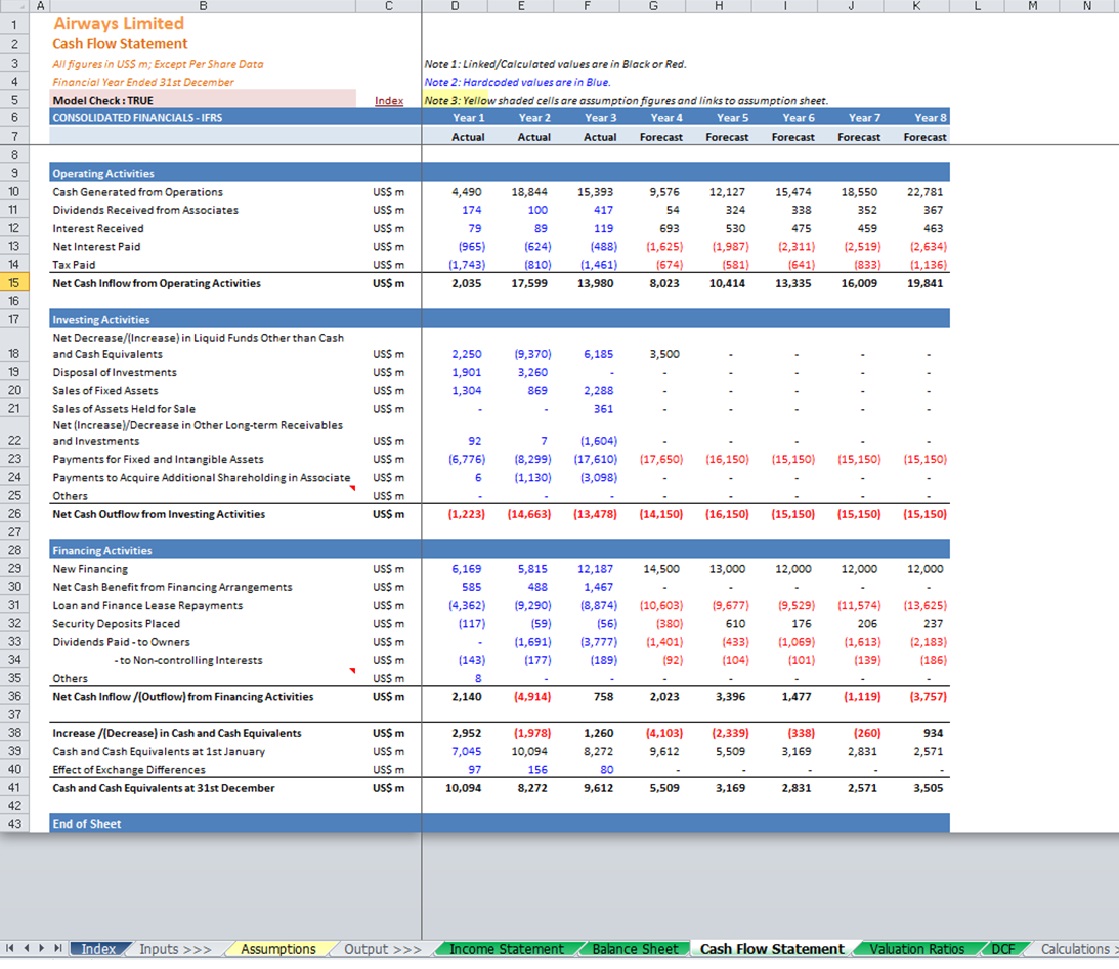Image resolution: width=1119 pixels, height=969 pixels.
Task: Select column D header
Action: (455, 6)
